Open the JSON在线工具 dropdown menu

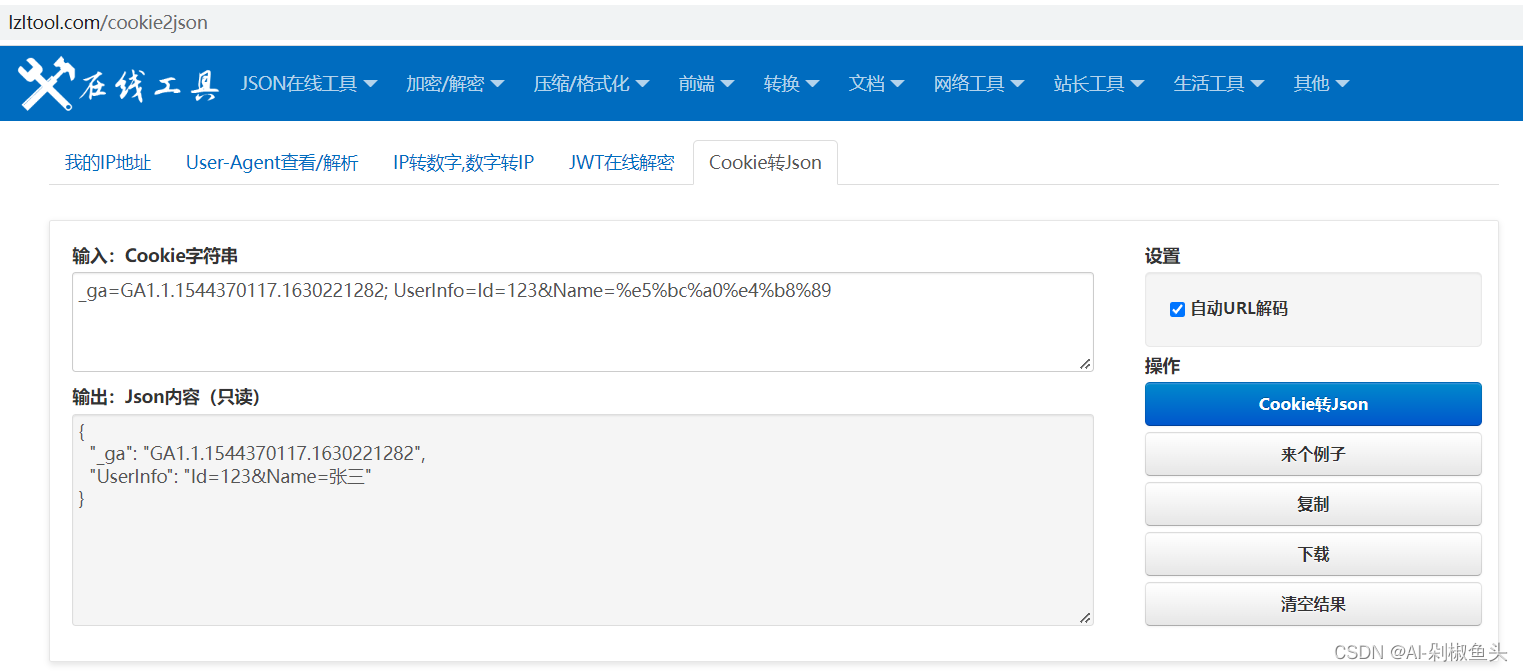tap(309, 83)
